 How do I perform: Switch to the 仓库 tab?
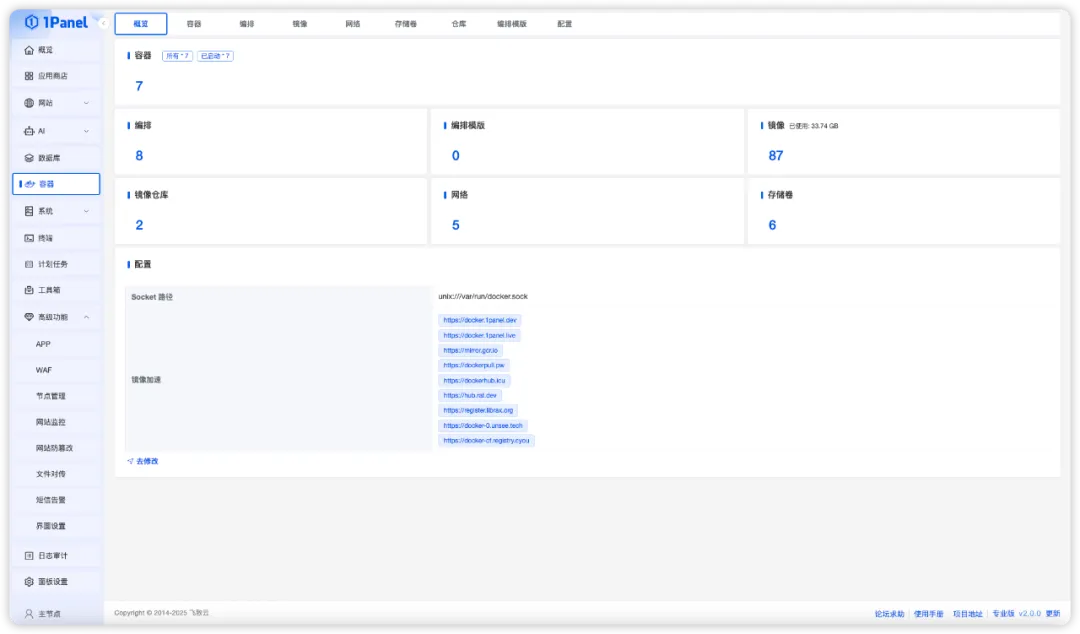[459, 23]
